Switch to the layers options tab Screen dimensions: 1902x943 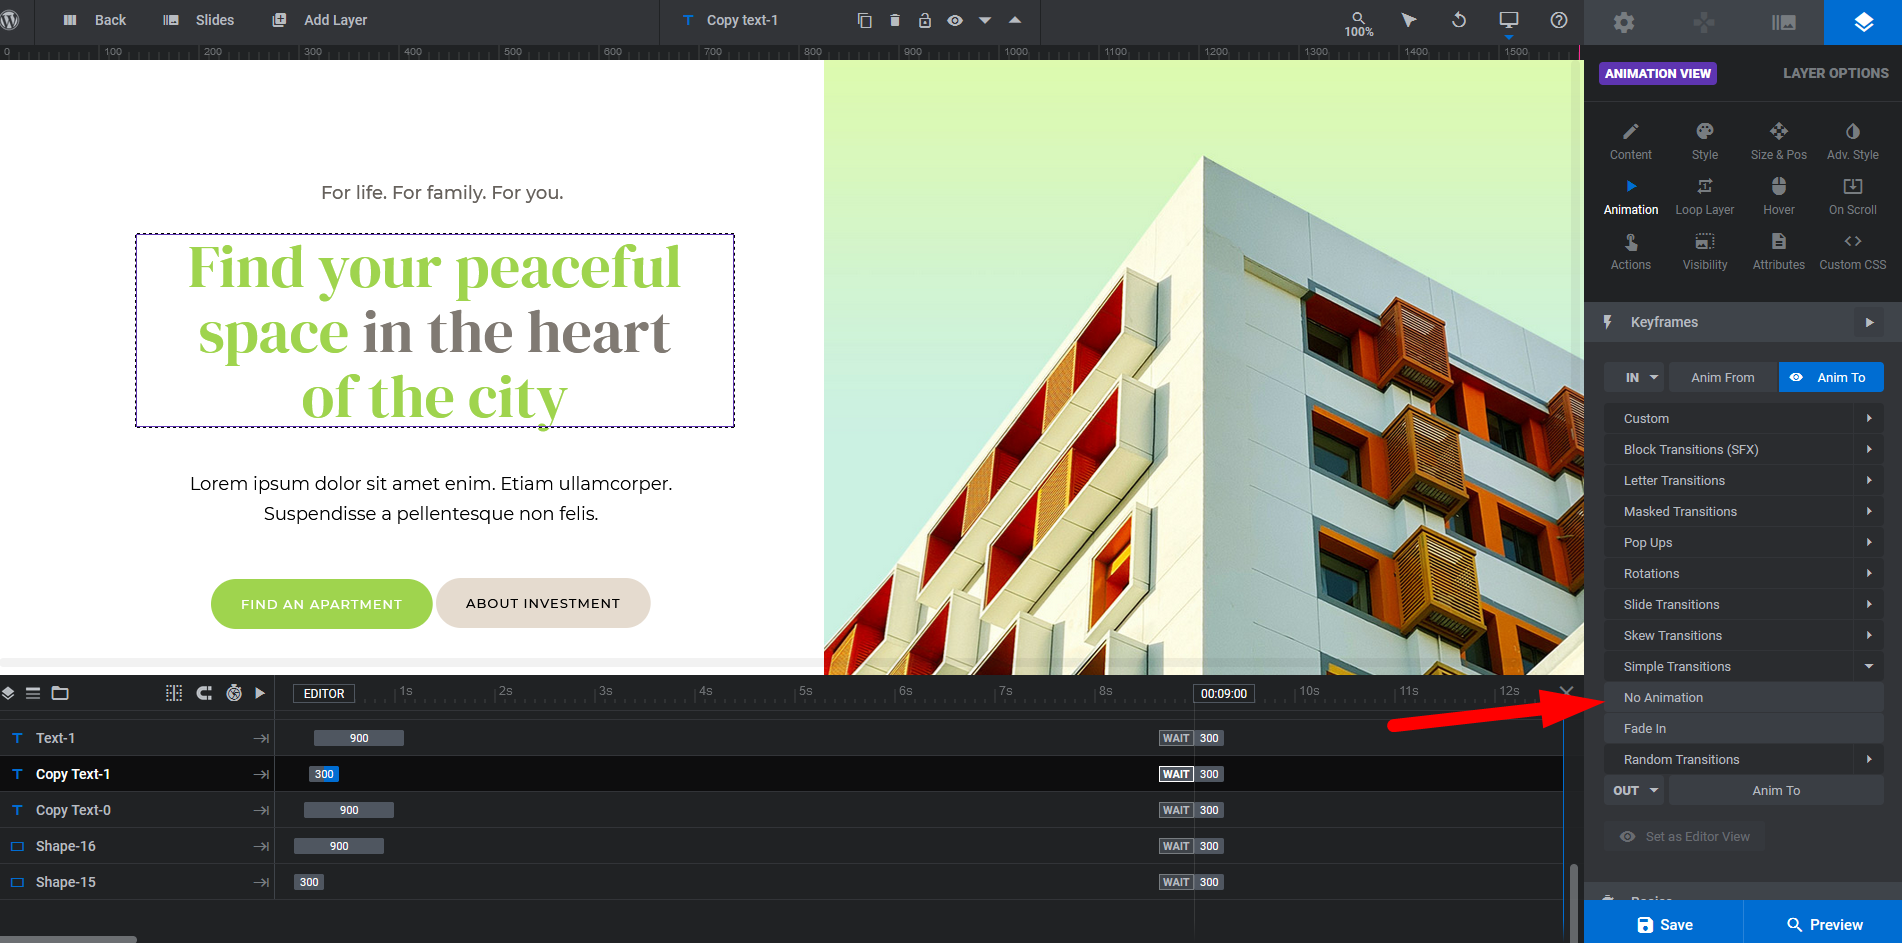click(x=1863, y=22)
